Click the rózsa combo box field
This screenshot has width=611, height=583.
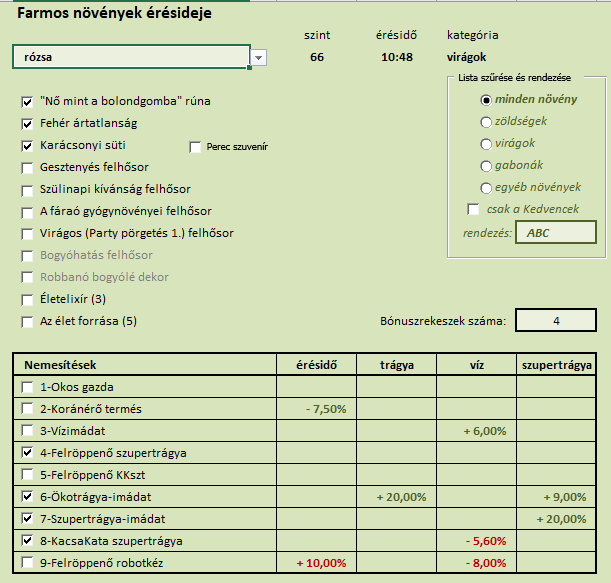(130, 58)
